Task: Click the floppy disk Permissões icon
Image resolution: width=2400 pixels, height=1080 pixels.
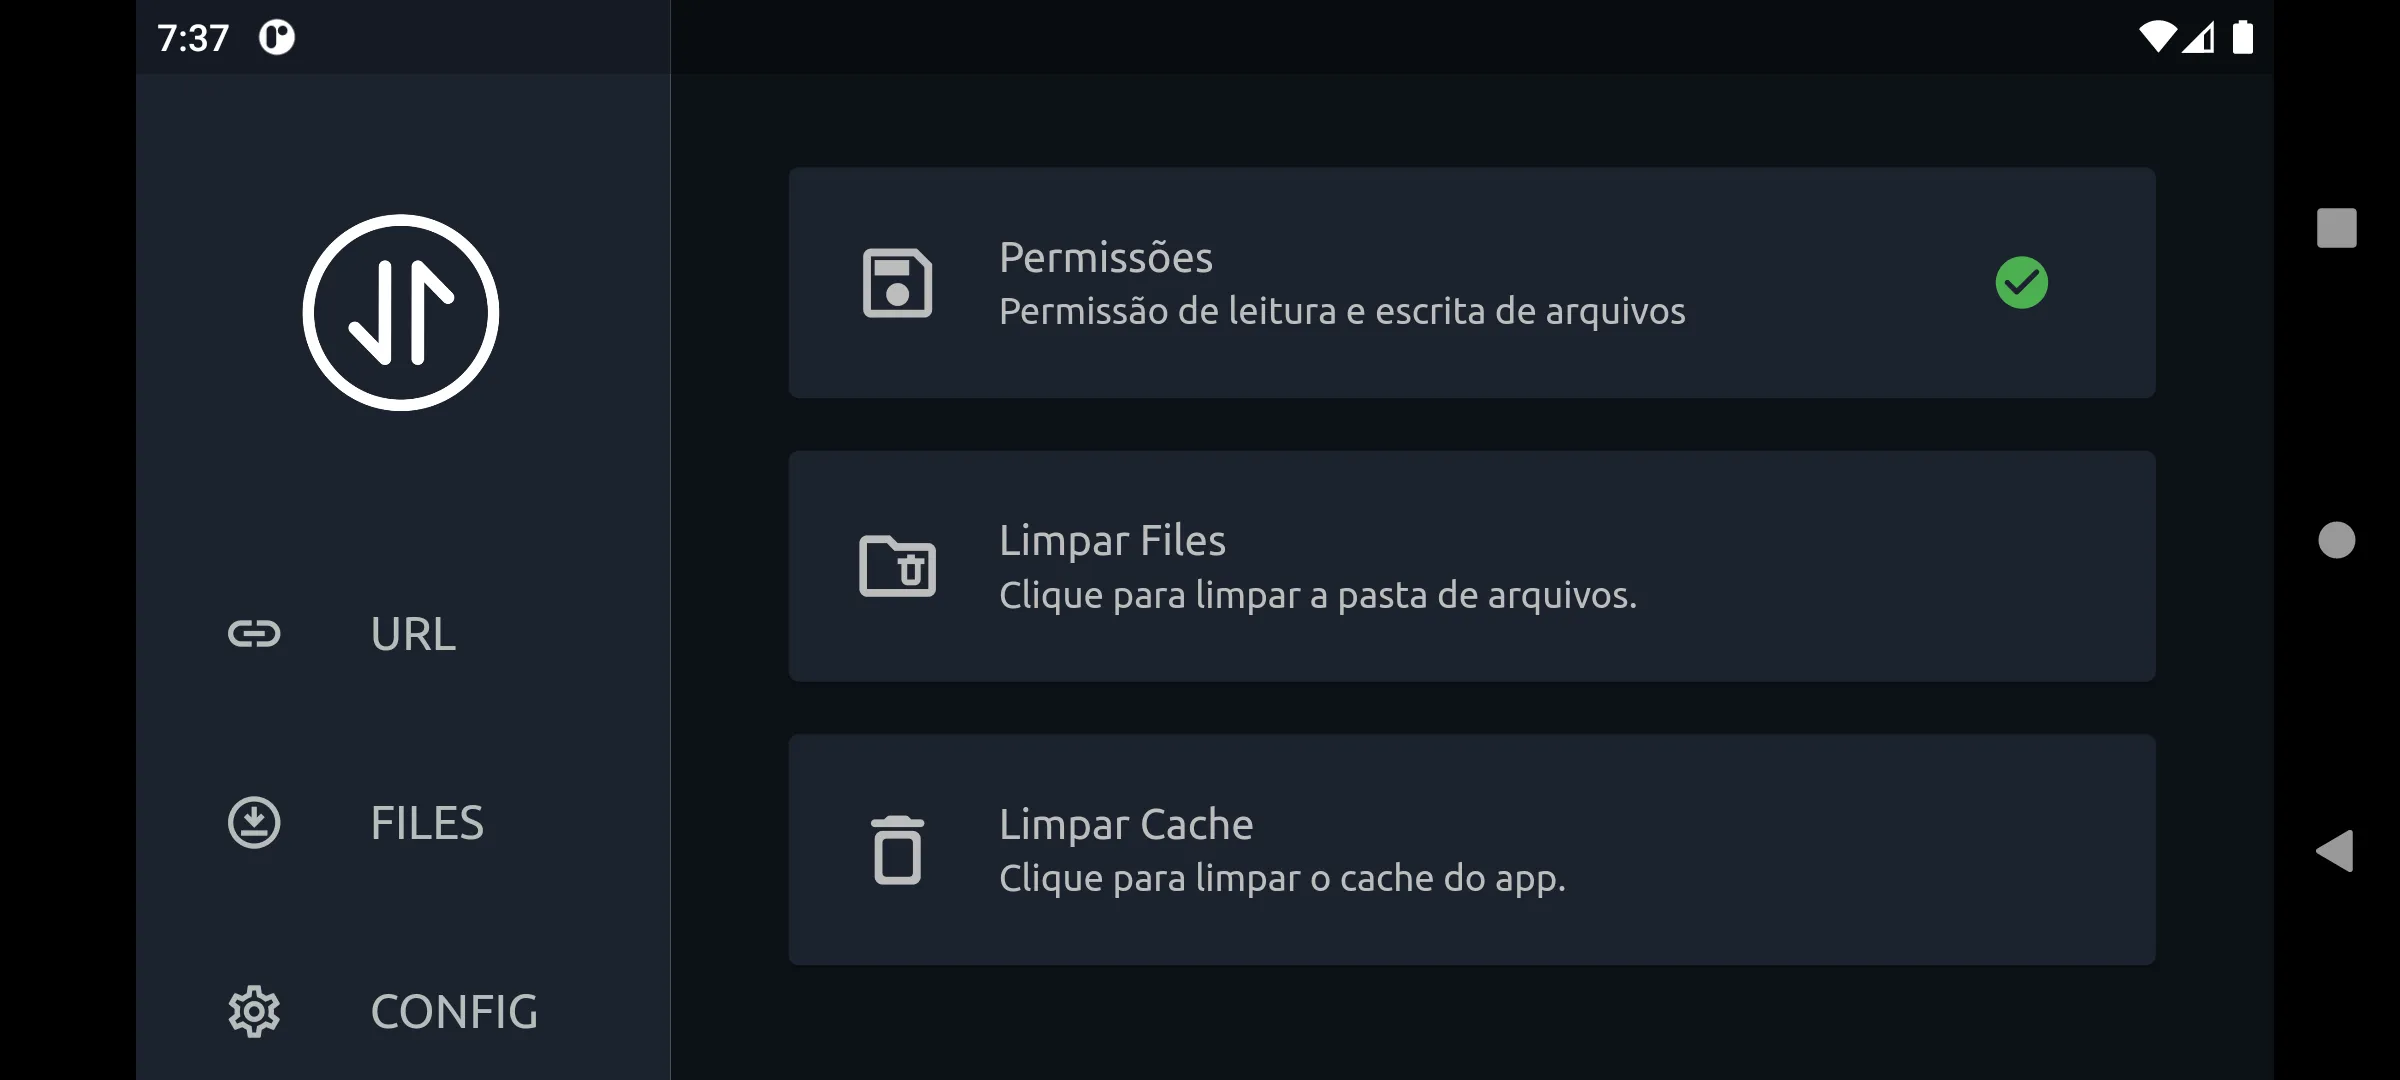Action: 897,283
